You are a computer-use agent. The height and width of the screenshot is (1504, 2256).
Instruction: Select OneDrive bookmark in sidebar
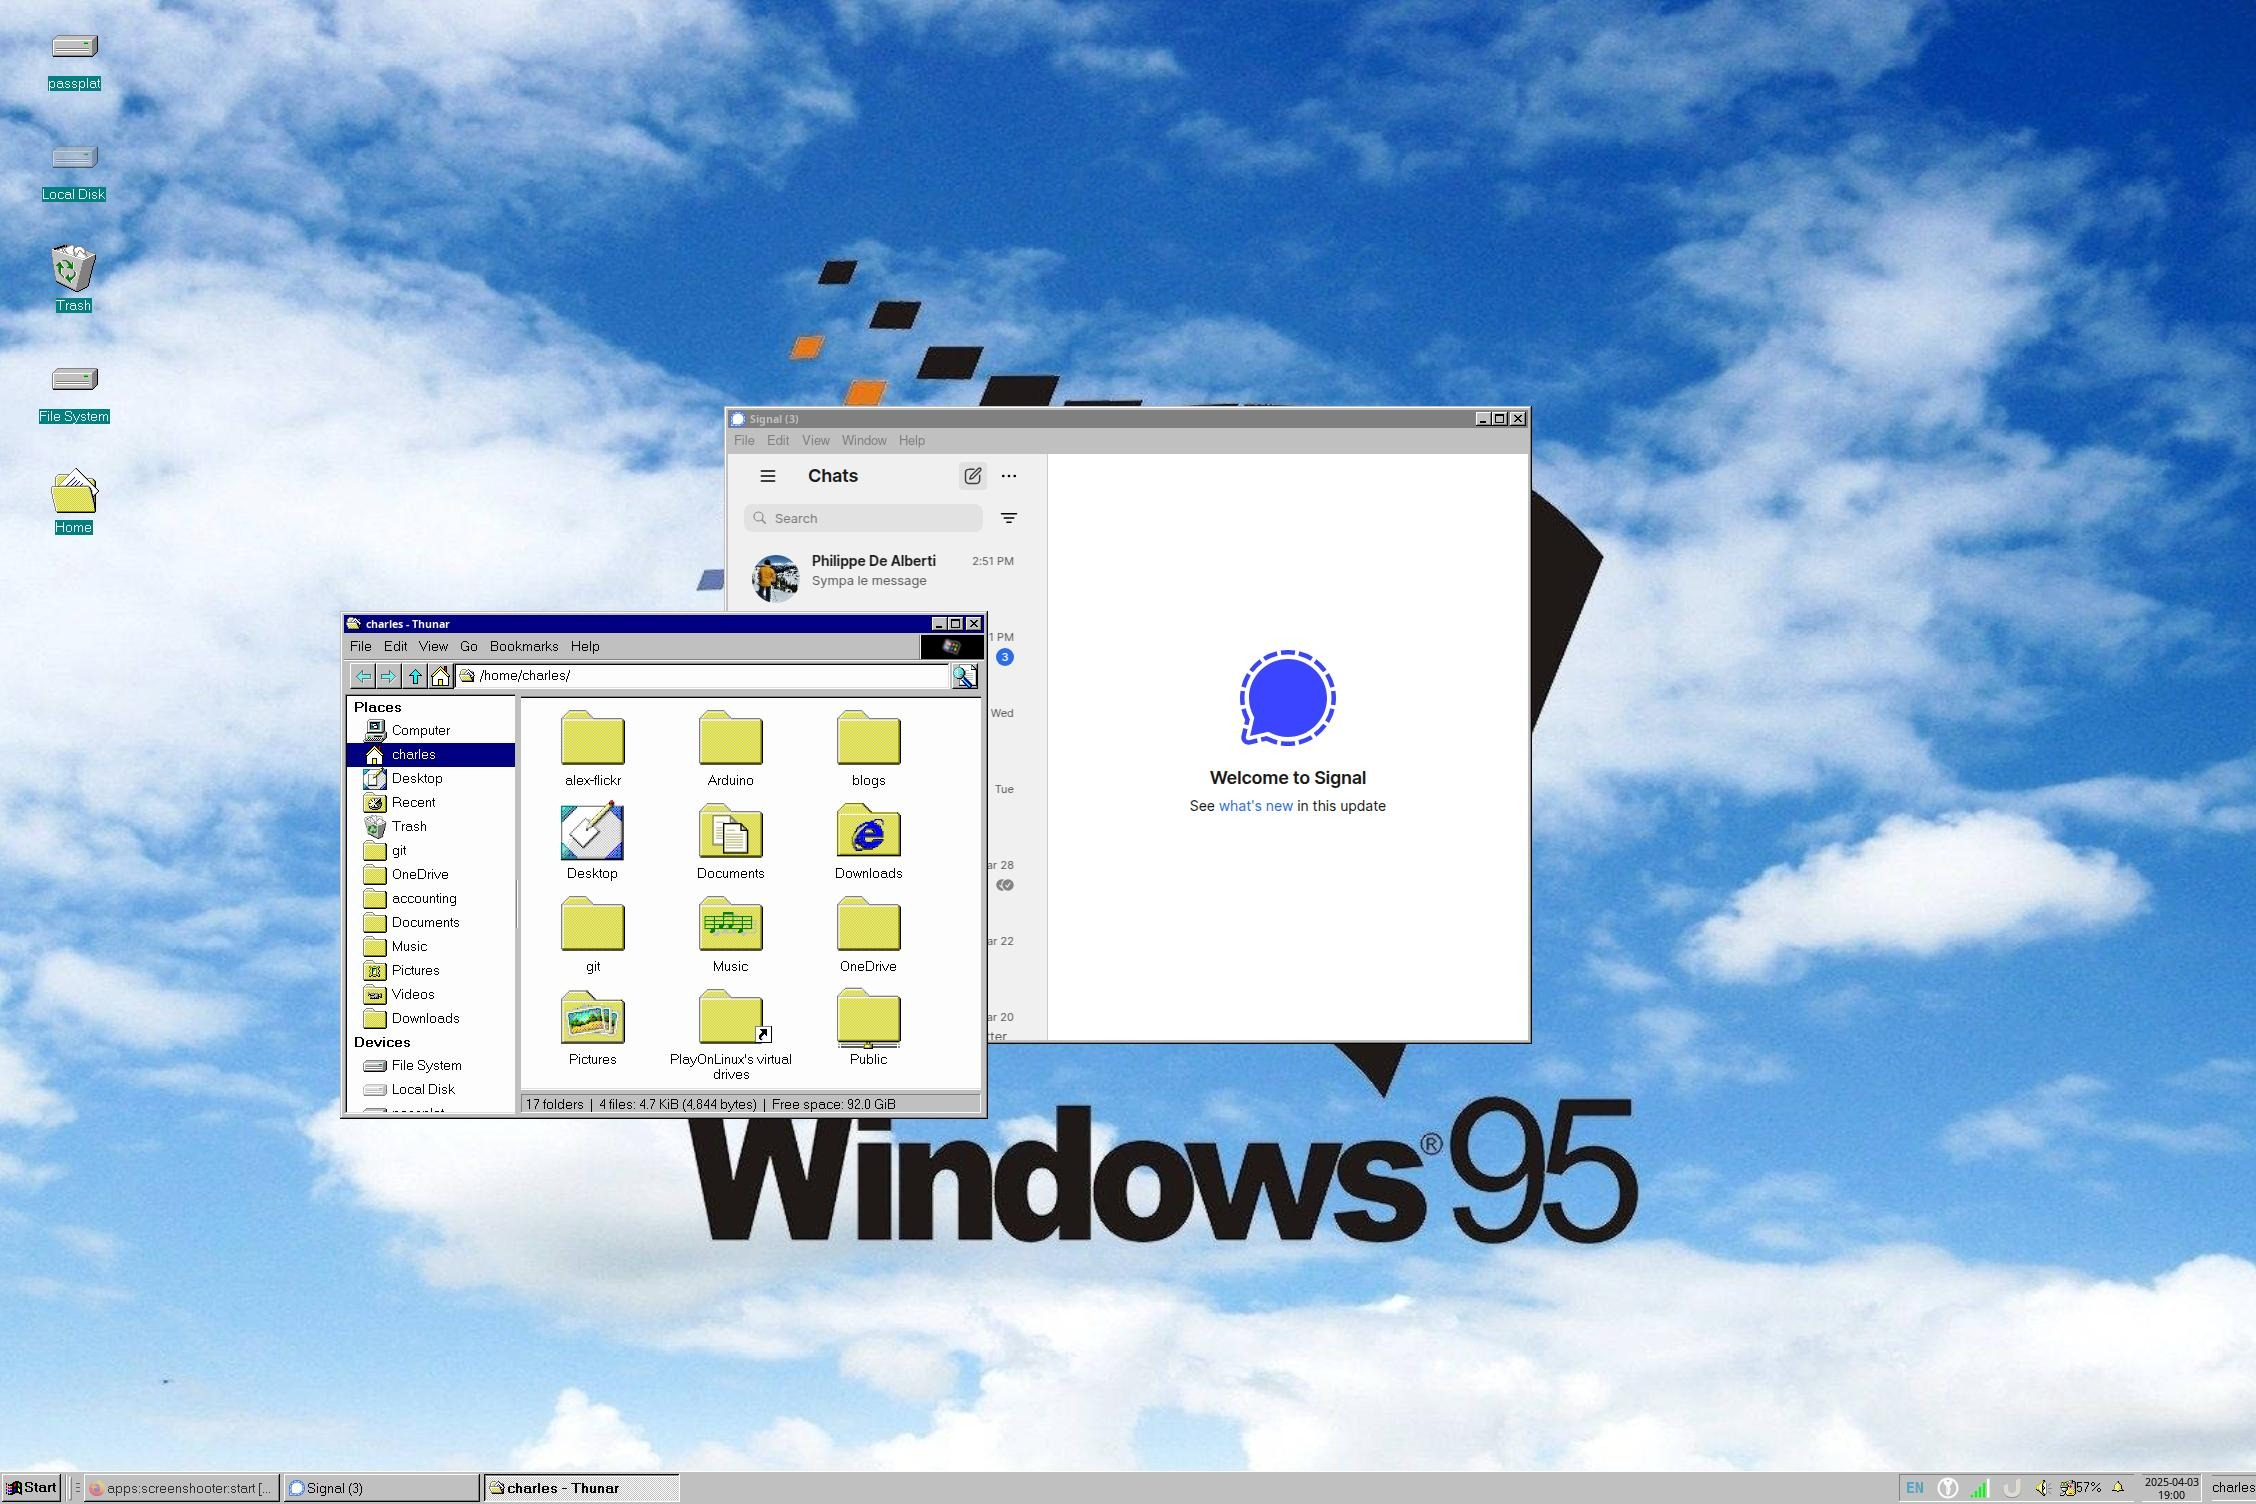(431, 875)
